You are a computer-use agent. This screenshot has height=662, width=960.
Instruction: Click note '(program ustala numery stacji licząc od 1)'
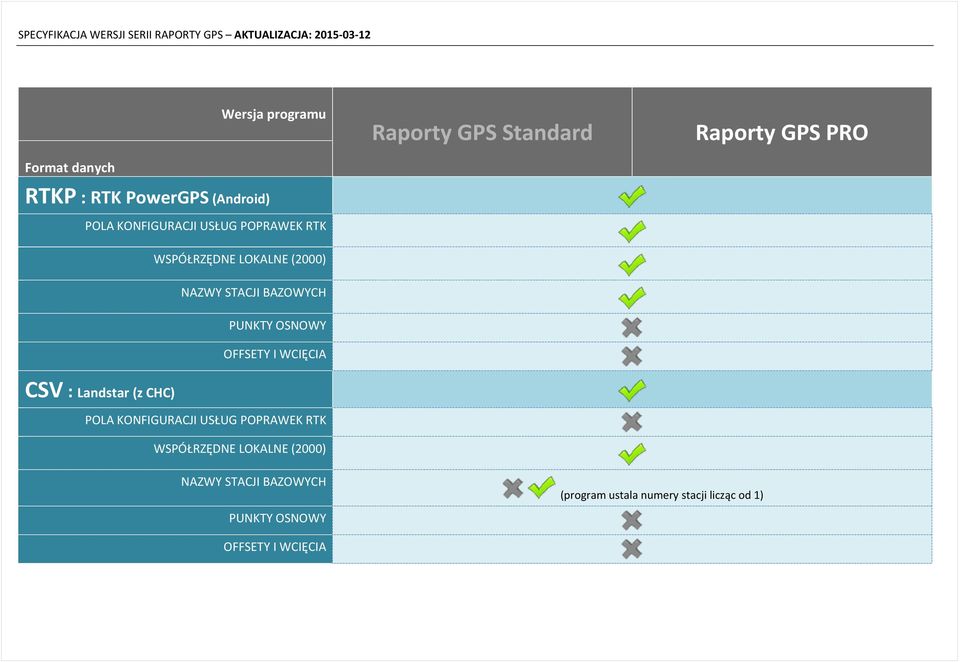662,495
